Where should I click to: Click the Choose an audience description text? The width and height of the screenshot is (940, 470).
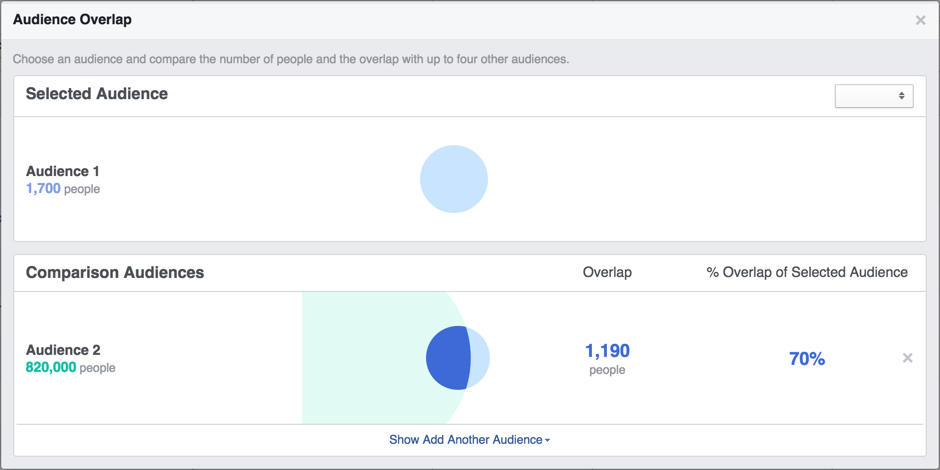[x=291, y=60]
